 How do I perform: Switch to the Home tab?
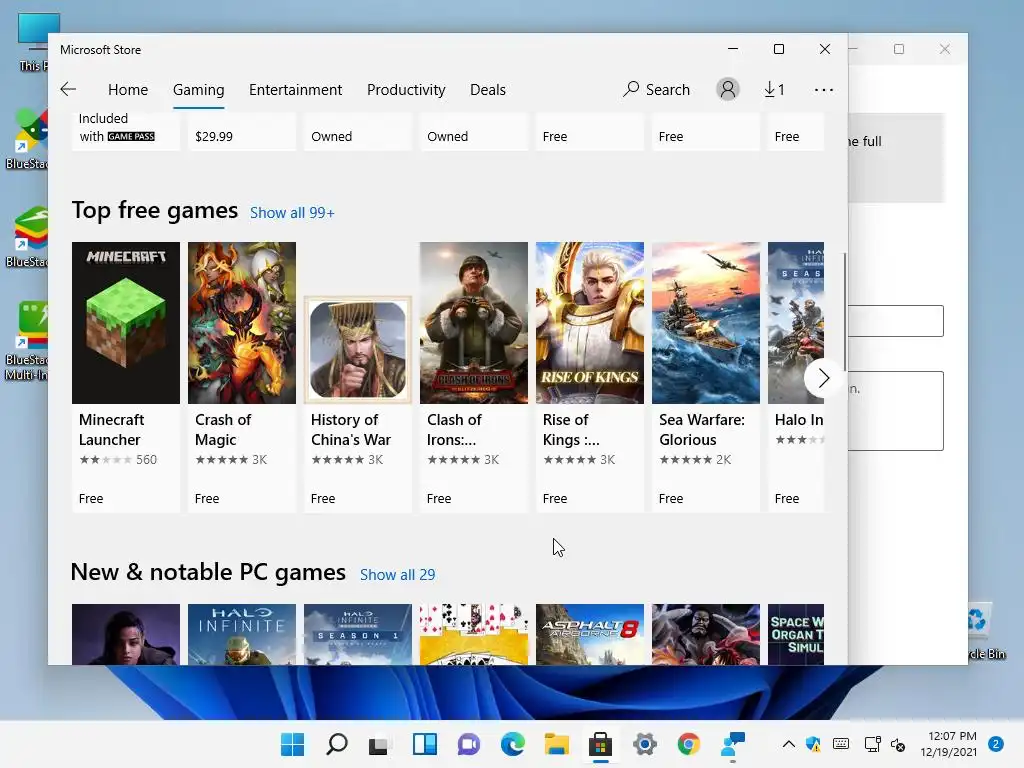(128, 89)
